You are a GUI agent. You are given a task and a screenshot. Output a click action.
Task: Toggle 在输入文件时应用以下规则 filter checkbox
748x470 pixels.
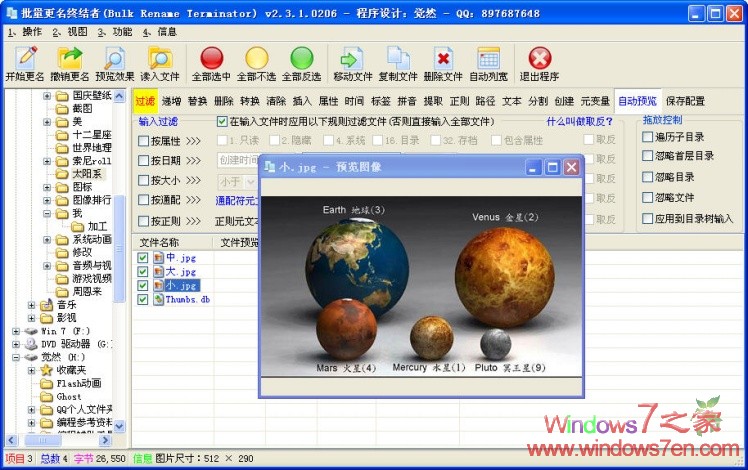click(x=222, y=122)
